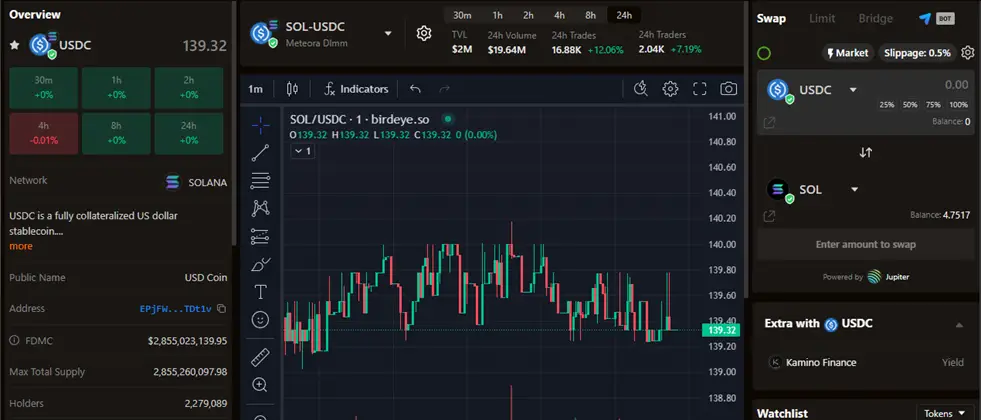Select the trend line drawing tool
Screen dimensions: 981x420
pos(260,153)
